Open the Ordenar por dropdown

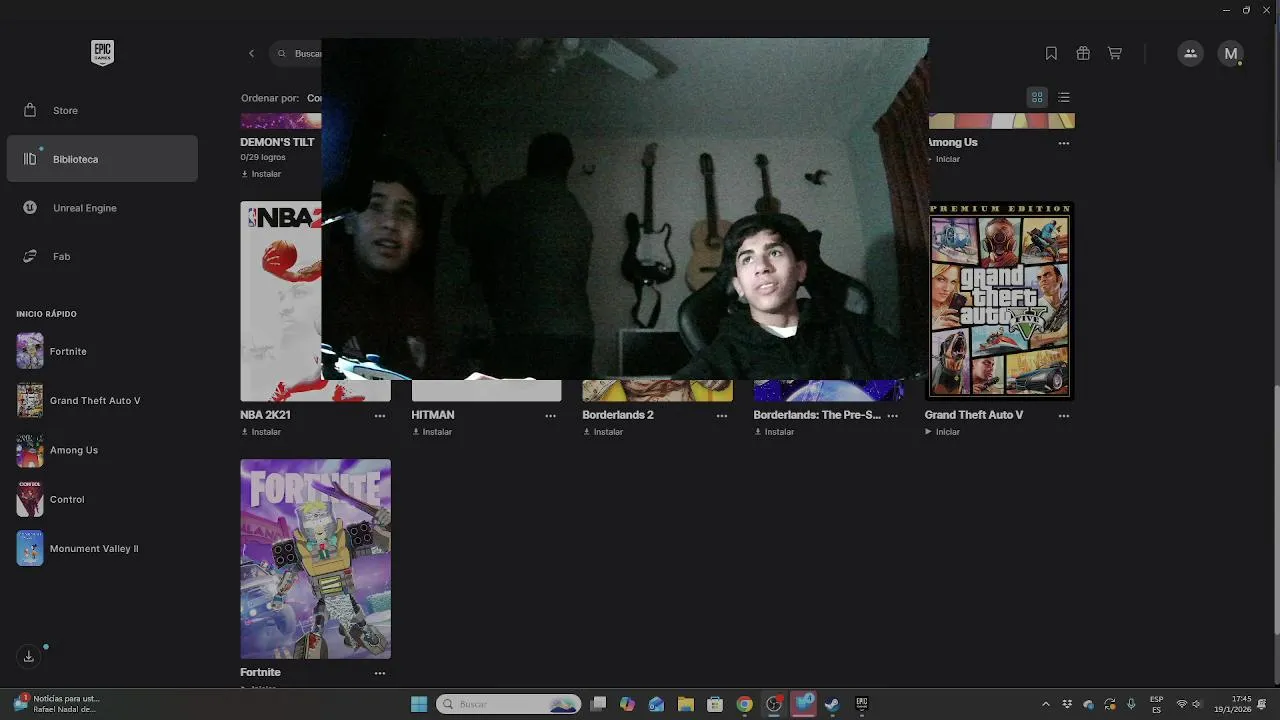pyautogui.click(x=281, y=98)
